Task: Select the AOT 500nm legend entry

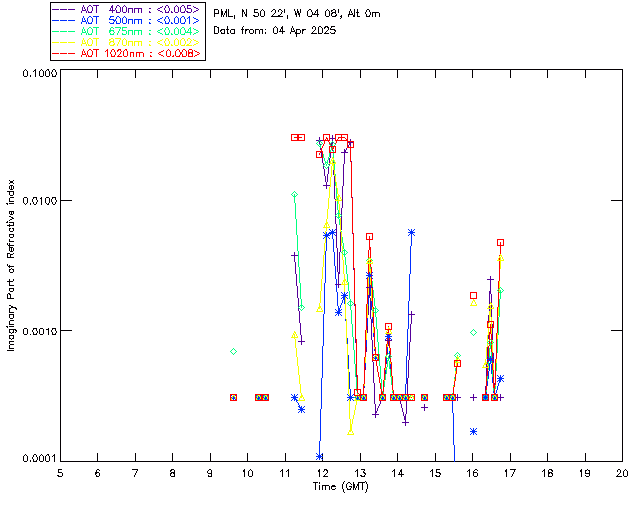Action: pyautogui.click(x=127, y=20)
